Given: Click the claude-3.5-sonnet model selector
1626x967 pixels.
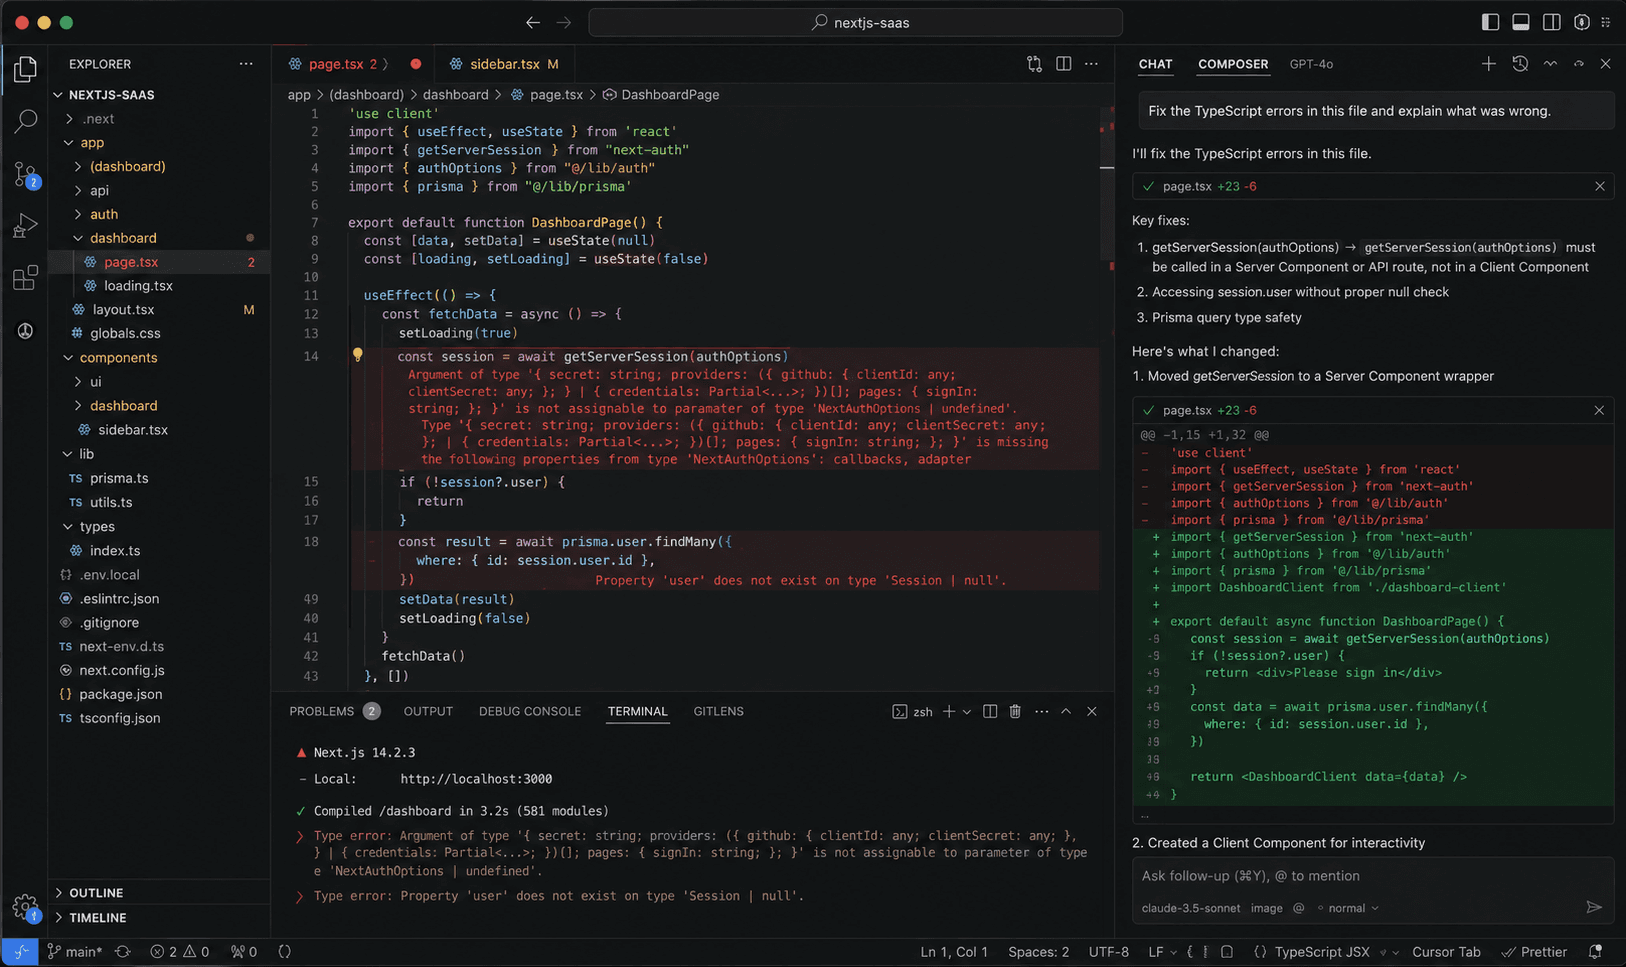Looking at the screenshot, I should pyautogui.click(x=1190, y=908).
